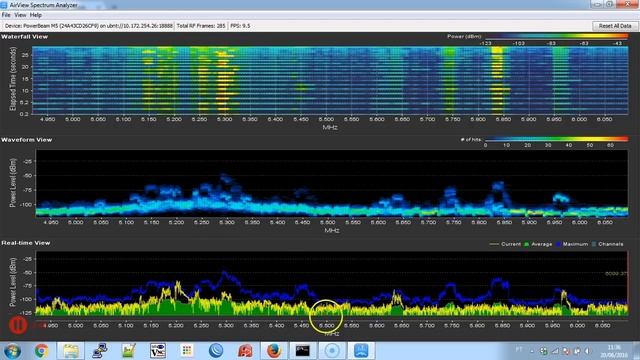Click the Total RF Frames counter

coord(201,26)
